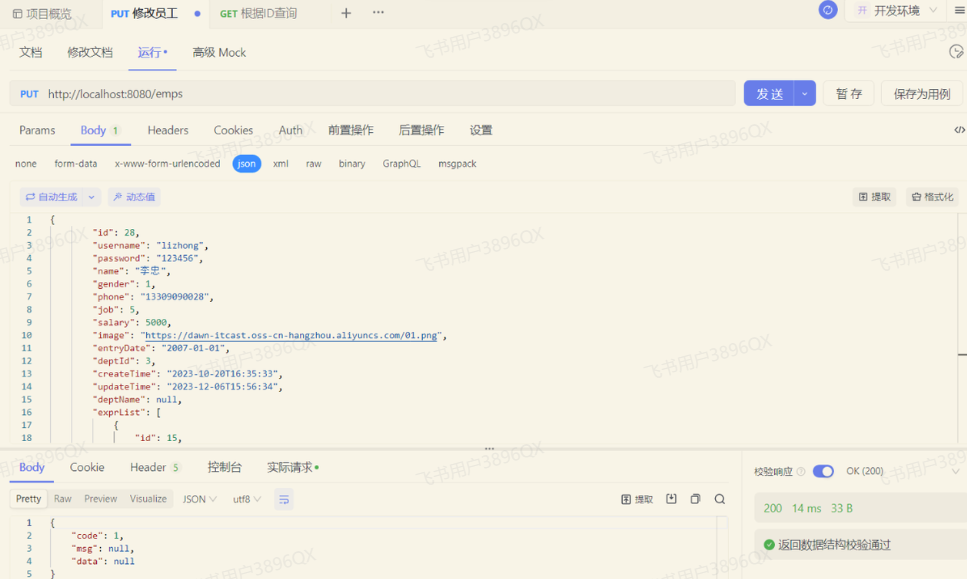
Task: Toggle the 校验响应 switch
Action: [823, 471]
